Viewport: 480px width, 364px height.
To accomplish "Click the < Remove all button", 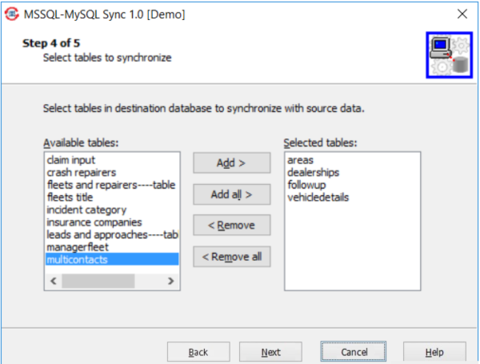I will pos(232,256).
